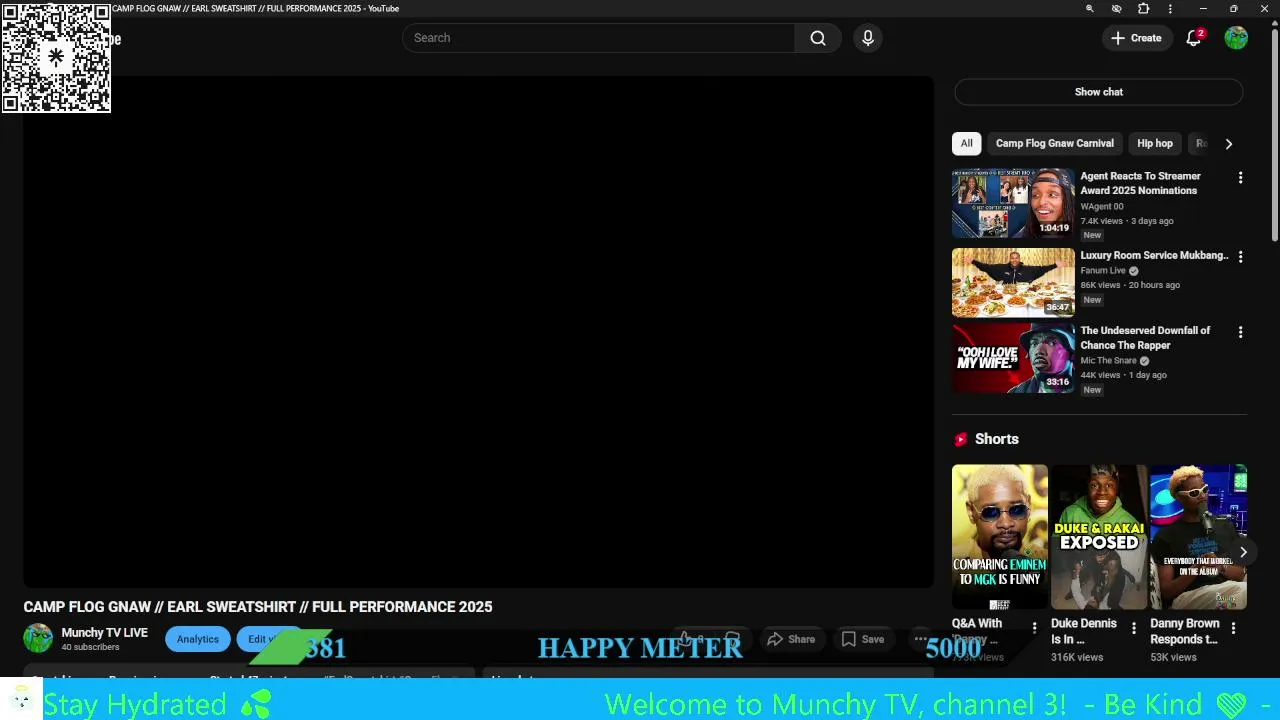This screenshot has width=1280, height=720.
Task: Open options for the Q&A With Danny short
Action: pos(1034,628)
